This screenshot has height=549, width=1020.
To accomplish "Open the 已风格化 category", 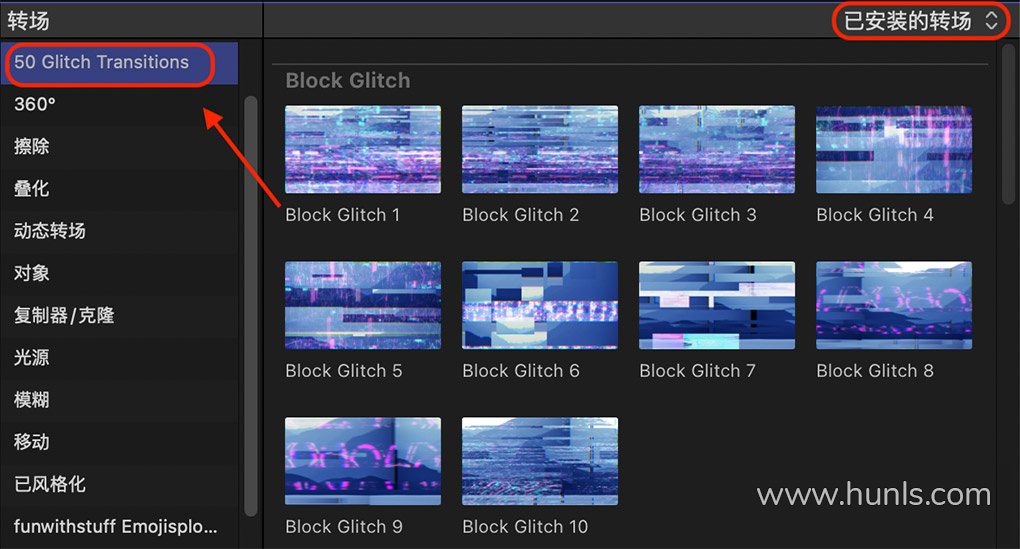I will point(119,484).
